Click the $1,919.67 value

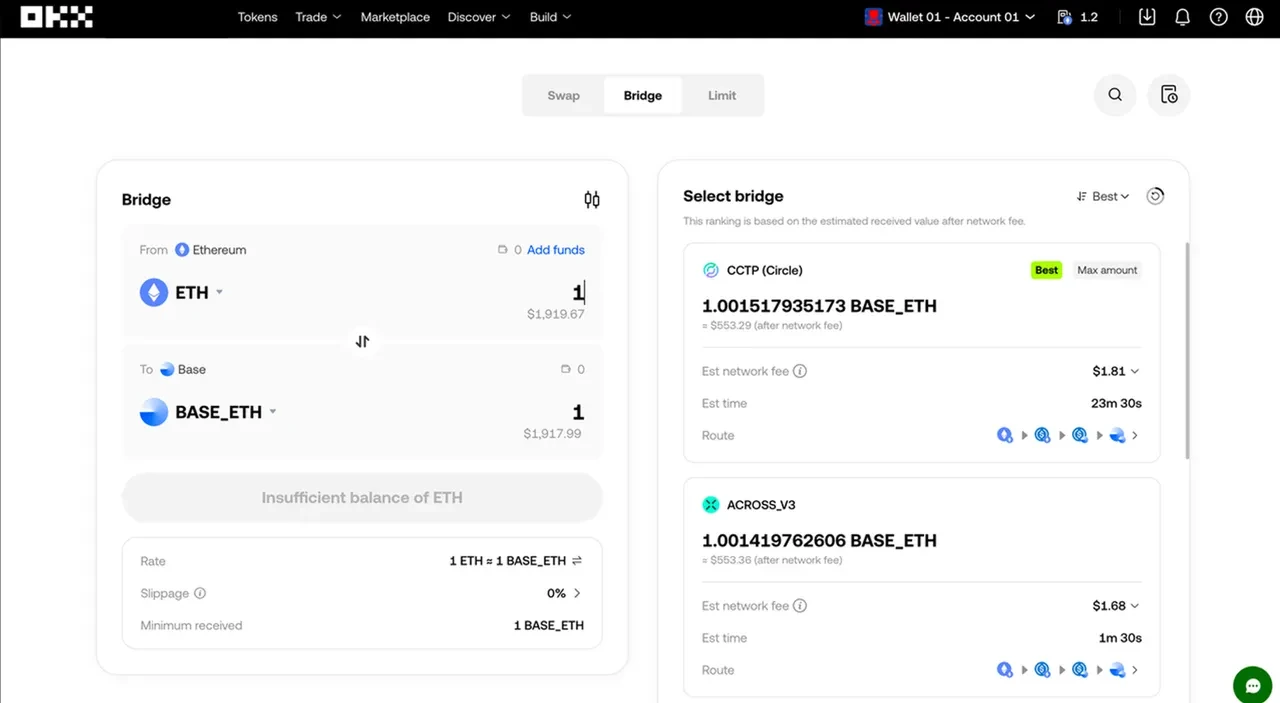click(556, 314)
